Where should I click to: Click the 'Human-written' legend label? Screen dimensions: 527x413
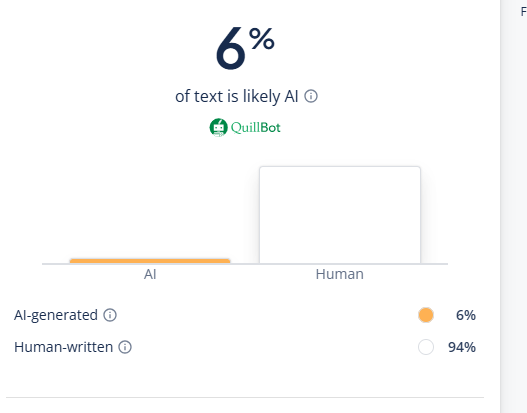point(64,347)
